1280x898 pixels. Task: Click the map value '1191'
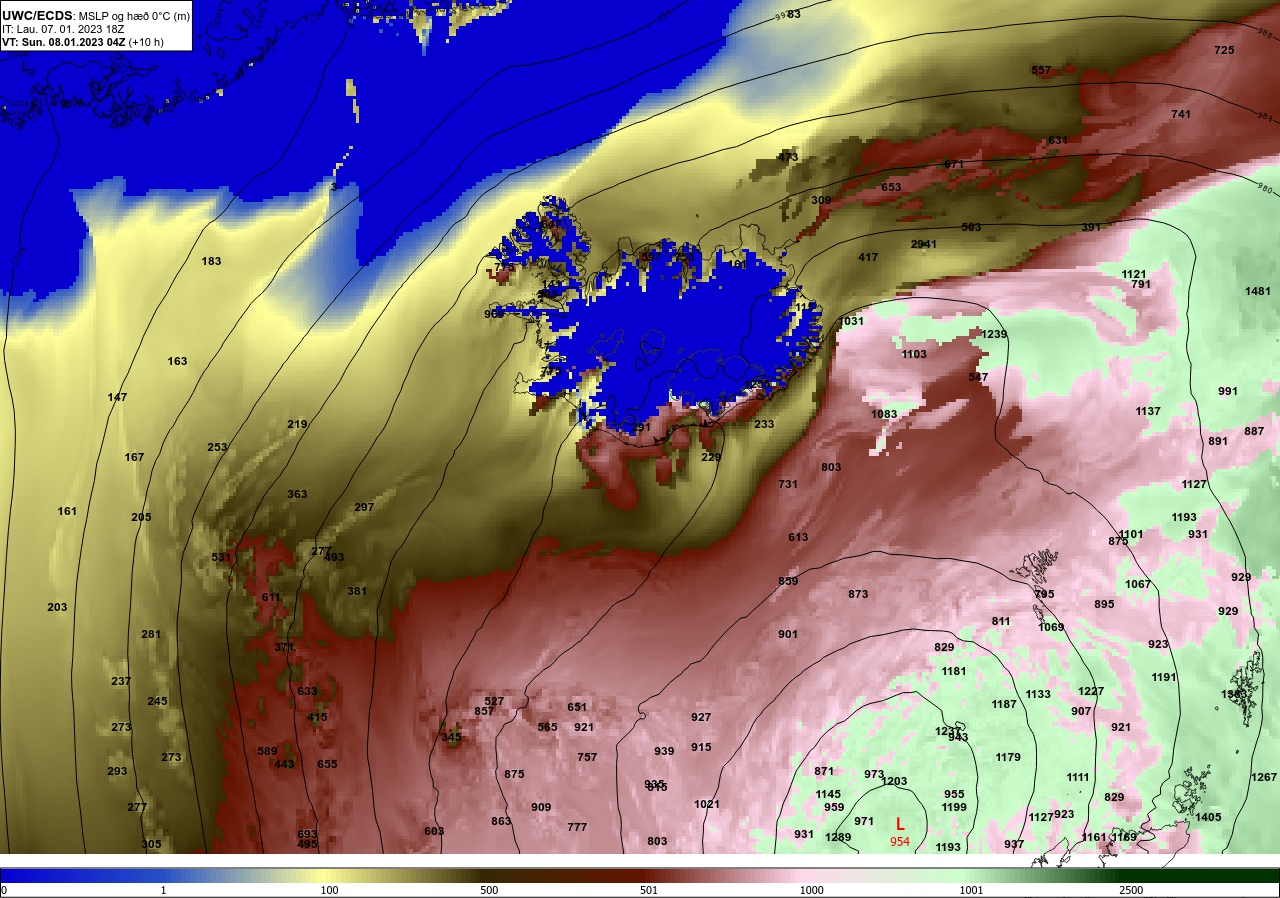pyautogui.click(x=1164, y=677)
